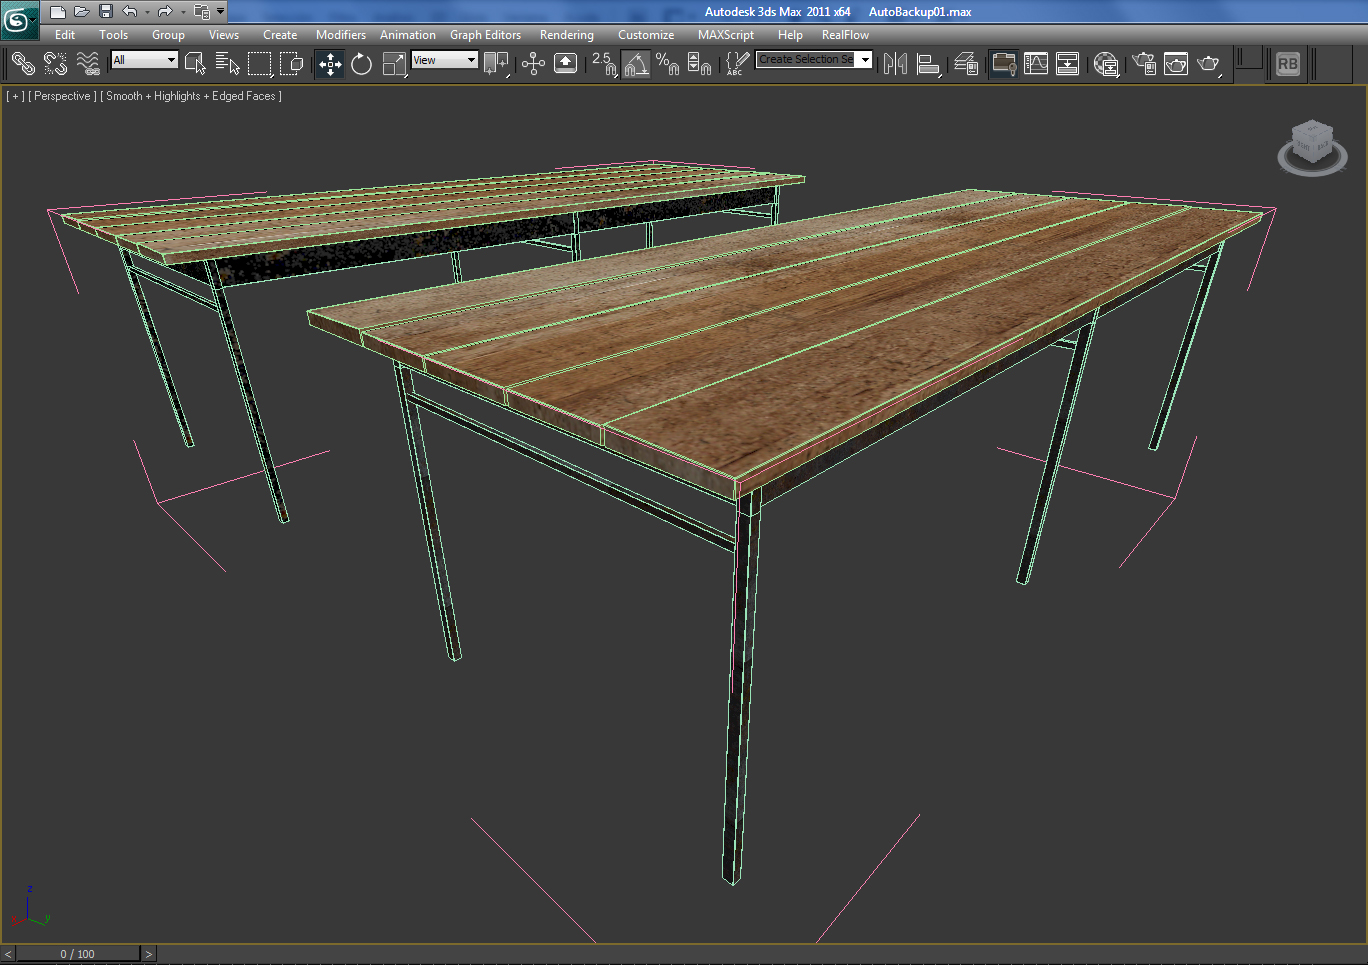
Task: Open the Rendering menu
Action: (566, 35)
